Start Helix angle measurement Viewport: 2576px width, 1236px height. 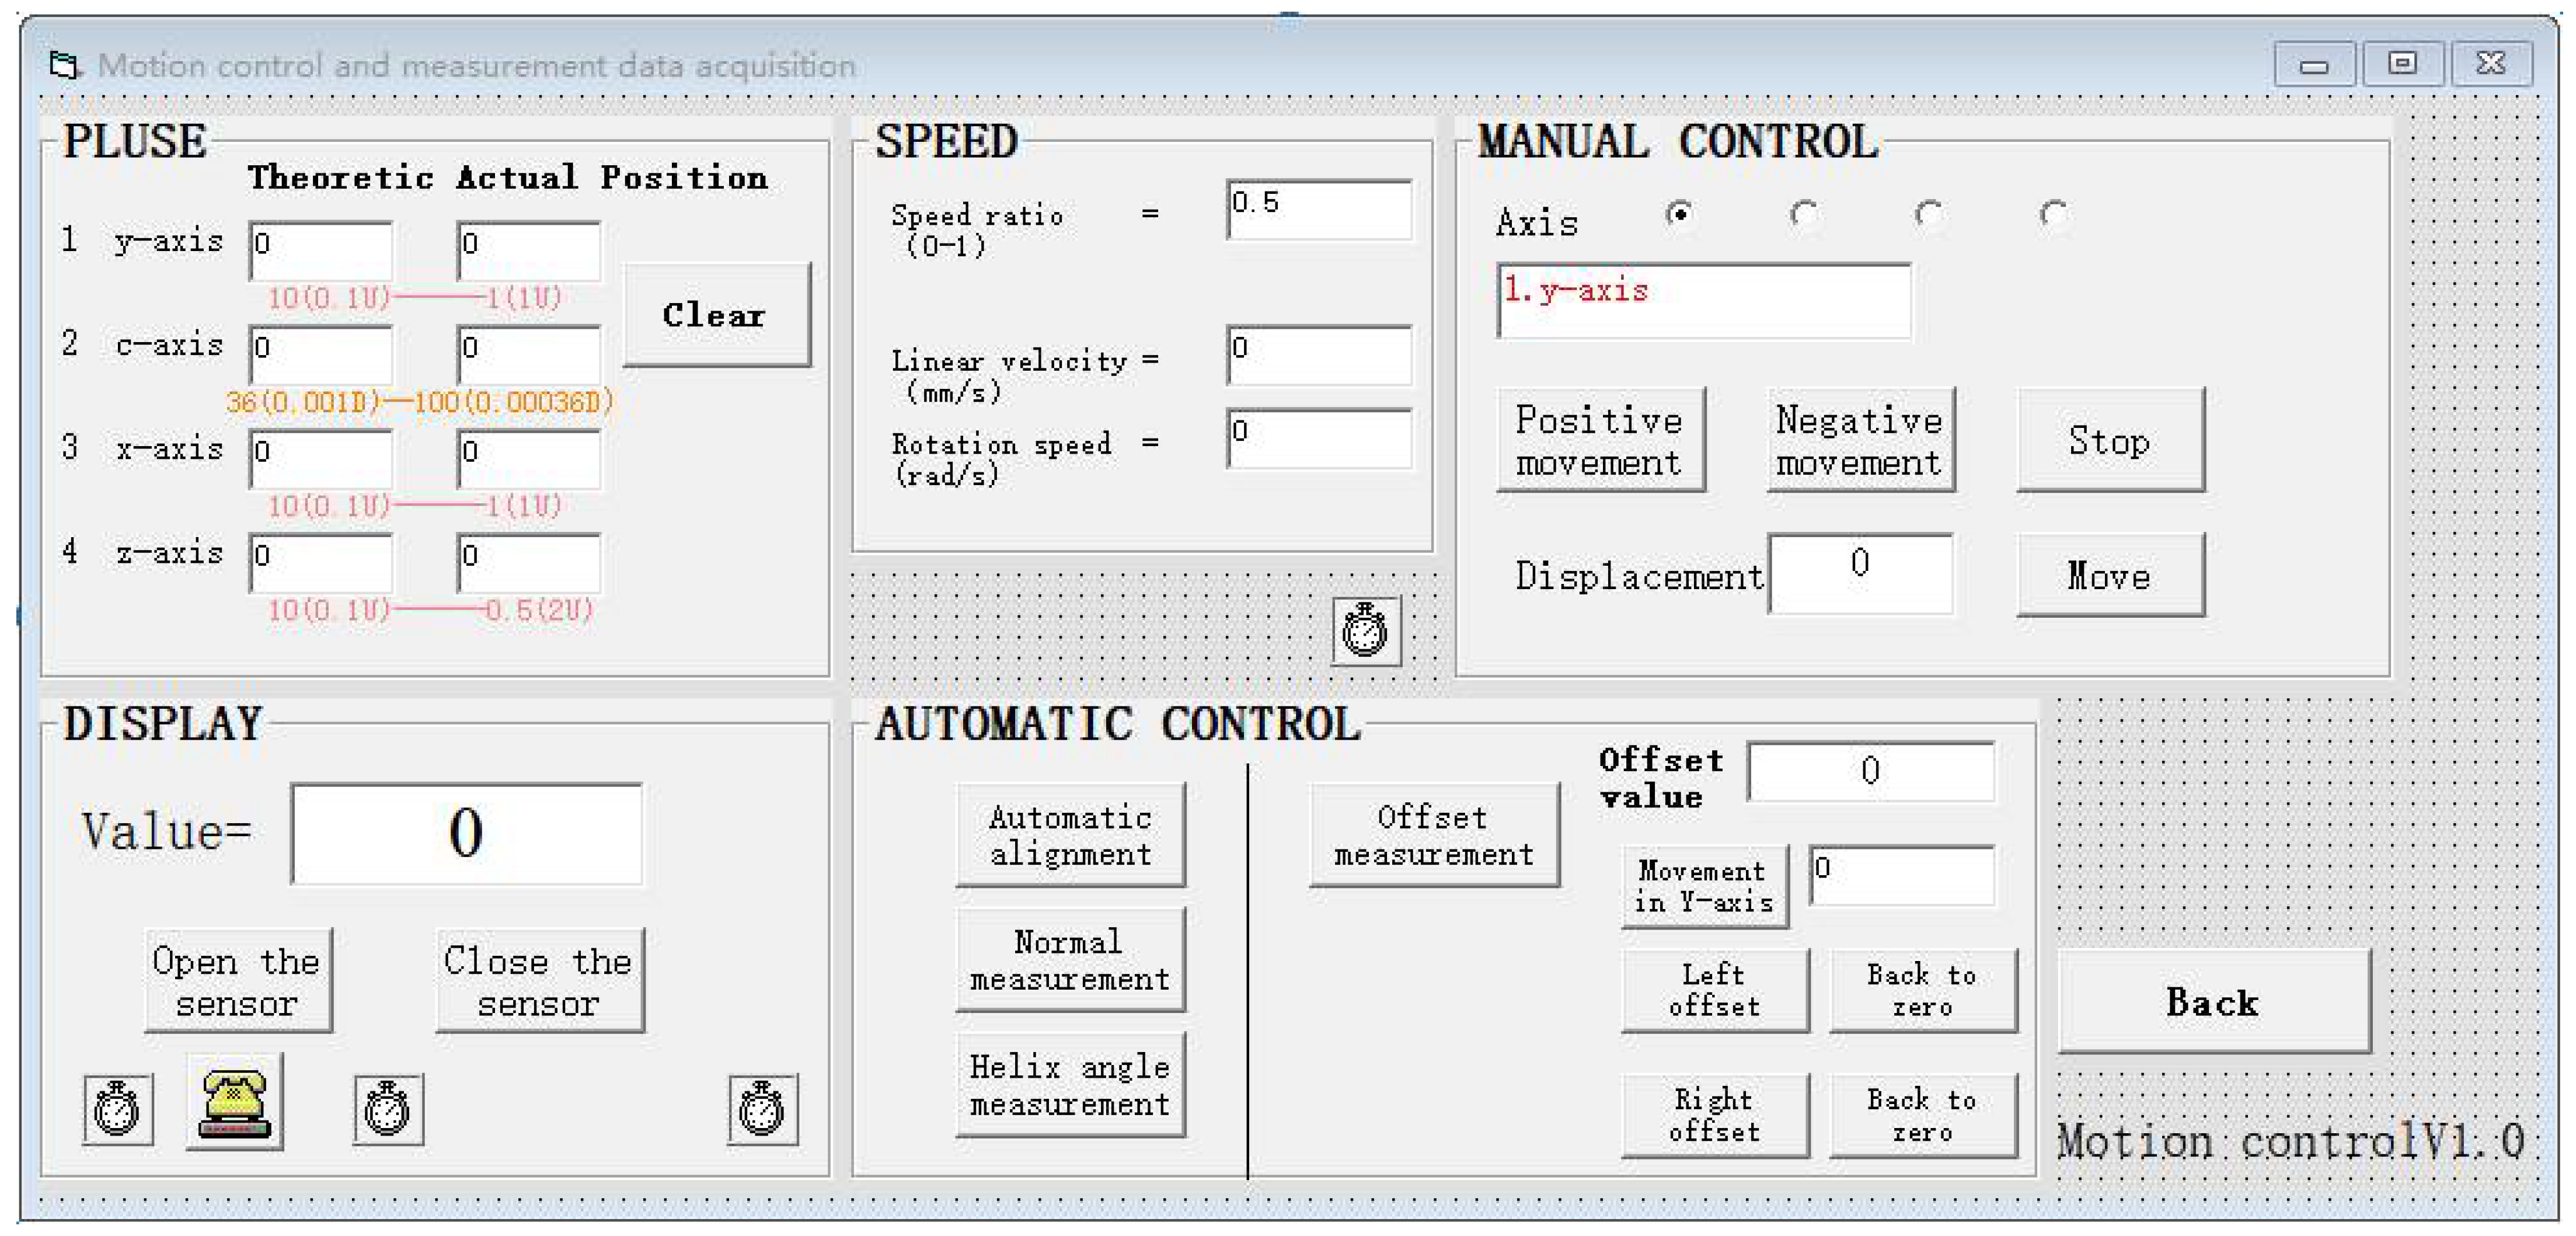1070,1085
